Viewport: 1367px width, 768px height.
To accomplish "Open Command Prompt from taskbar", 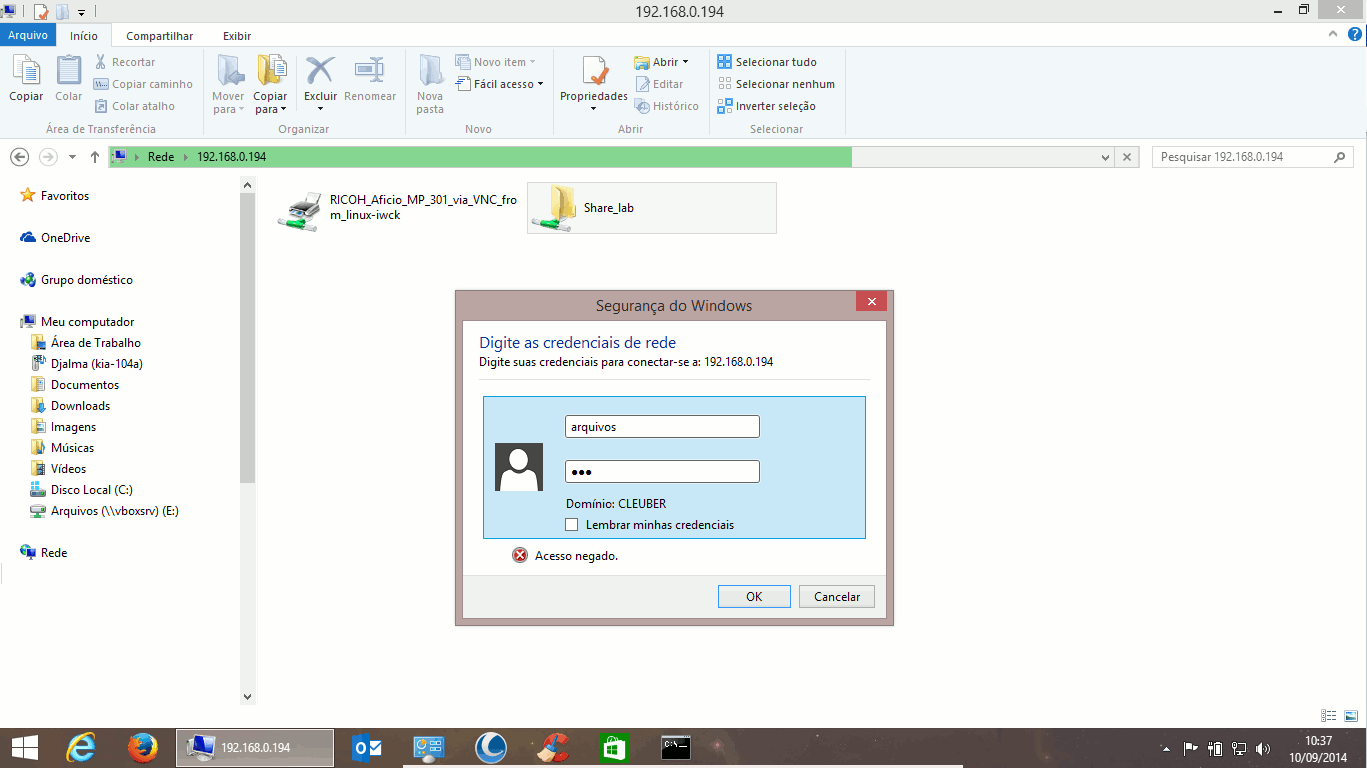I will [676, 748].
